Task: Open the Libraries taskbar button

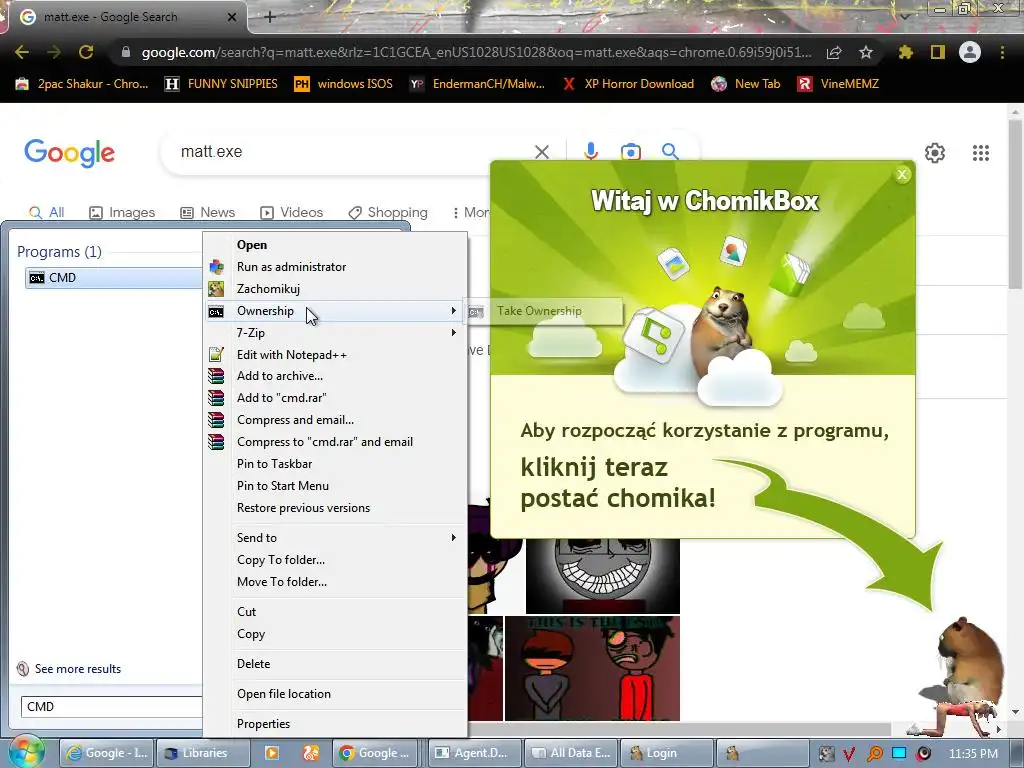Action: tap(204, 753)
